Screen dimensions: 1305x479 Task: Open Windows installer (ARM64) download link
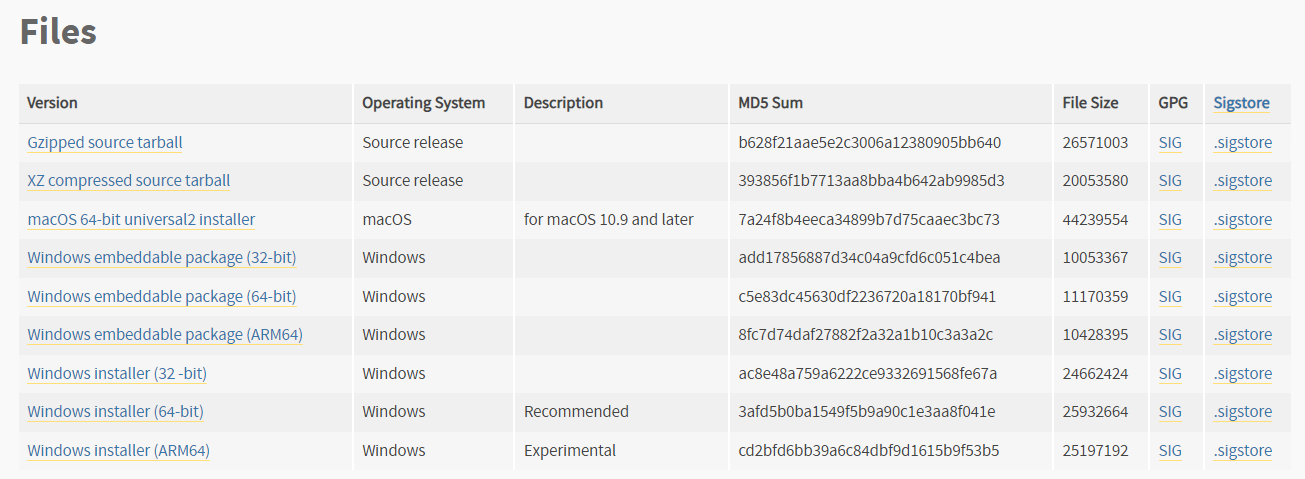pyautogui.click(x=119, y=451)
